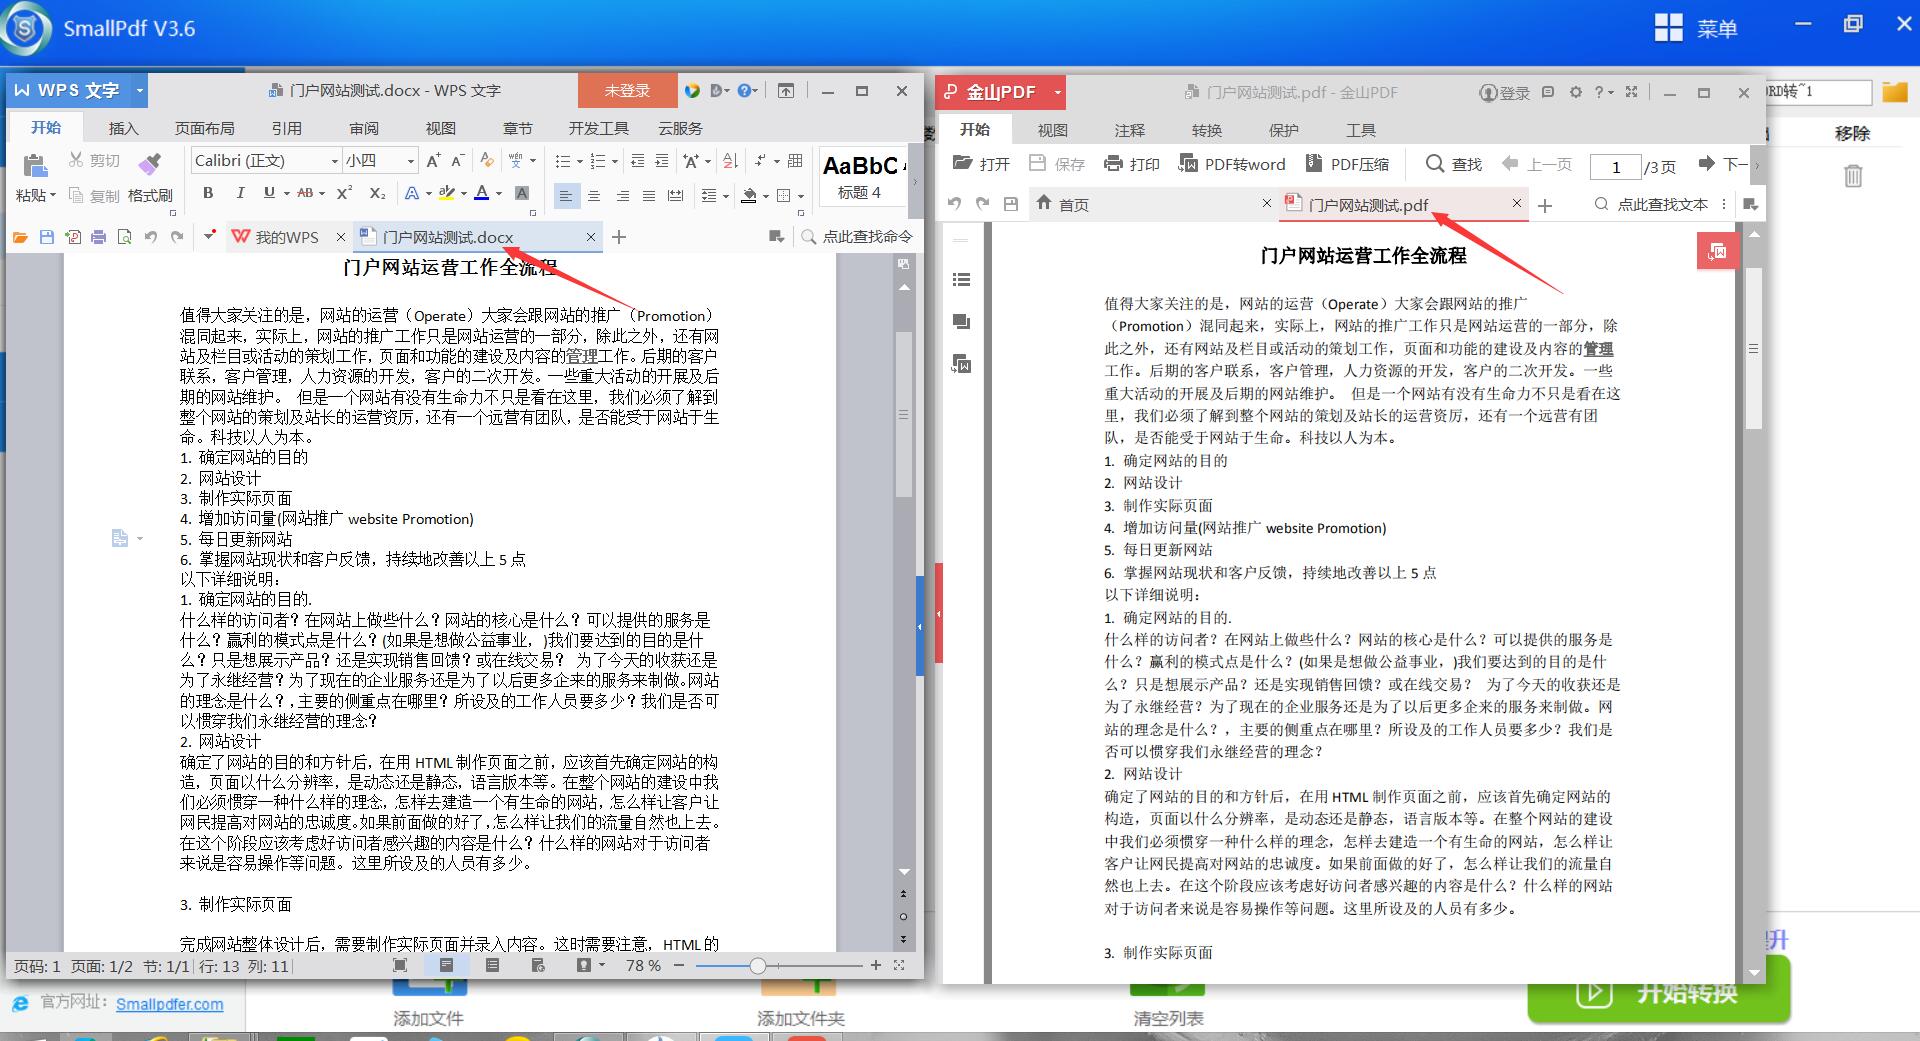The image size is (1920, 1041).
Task: Open the Smallpdfer.com link
Action: [x=169, y=1004]
